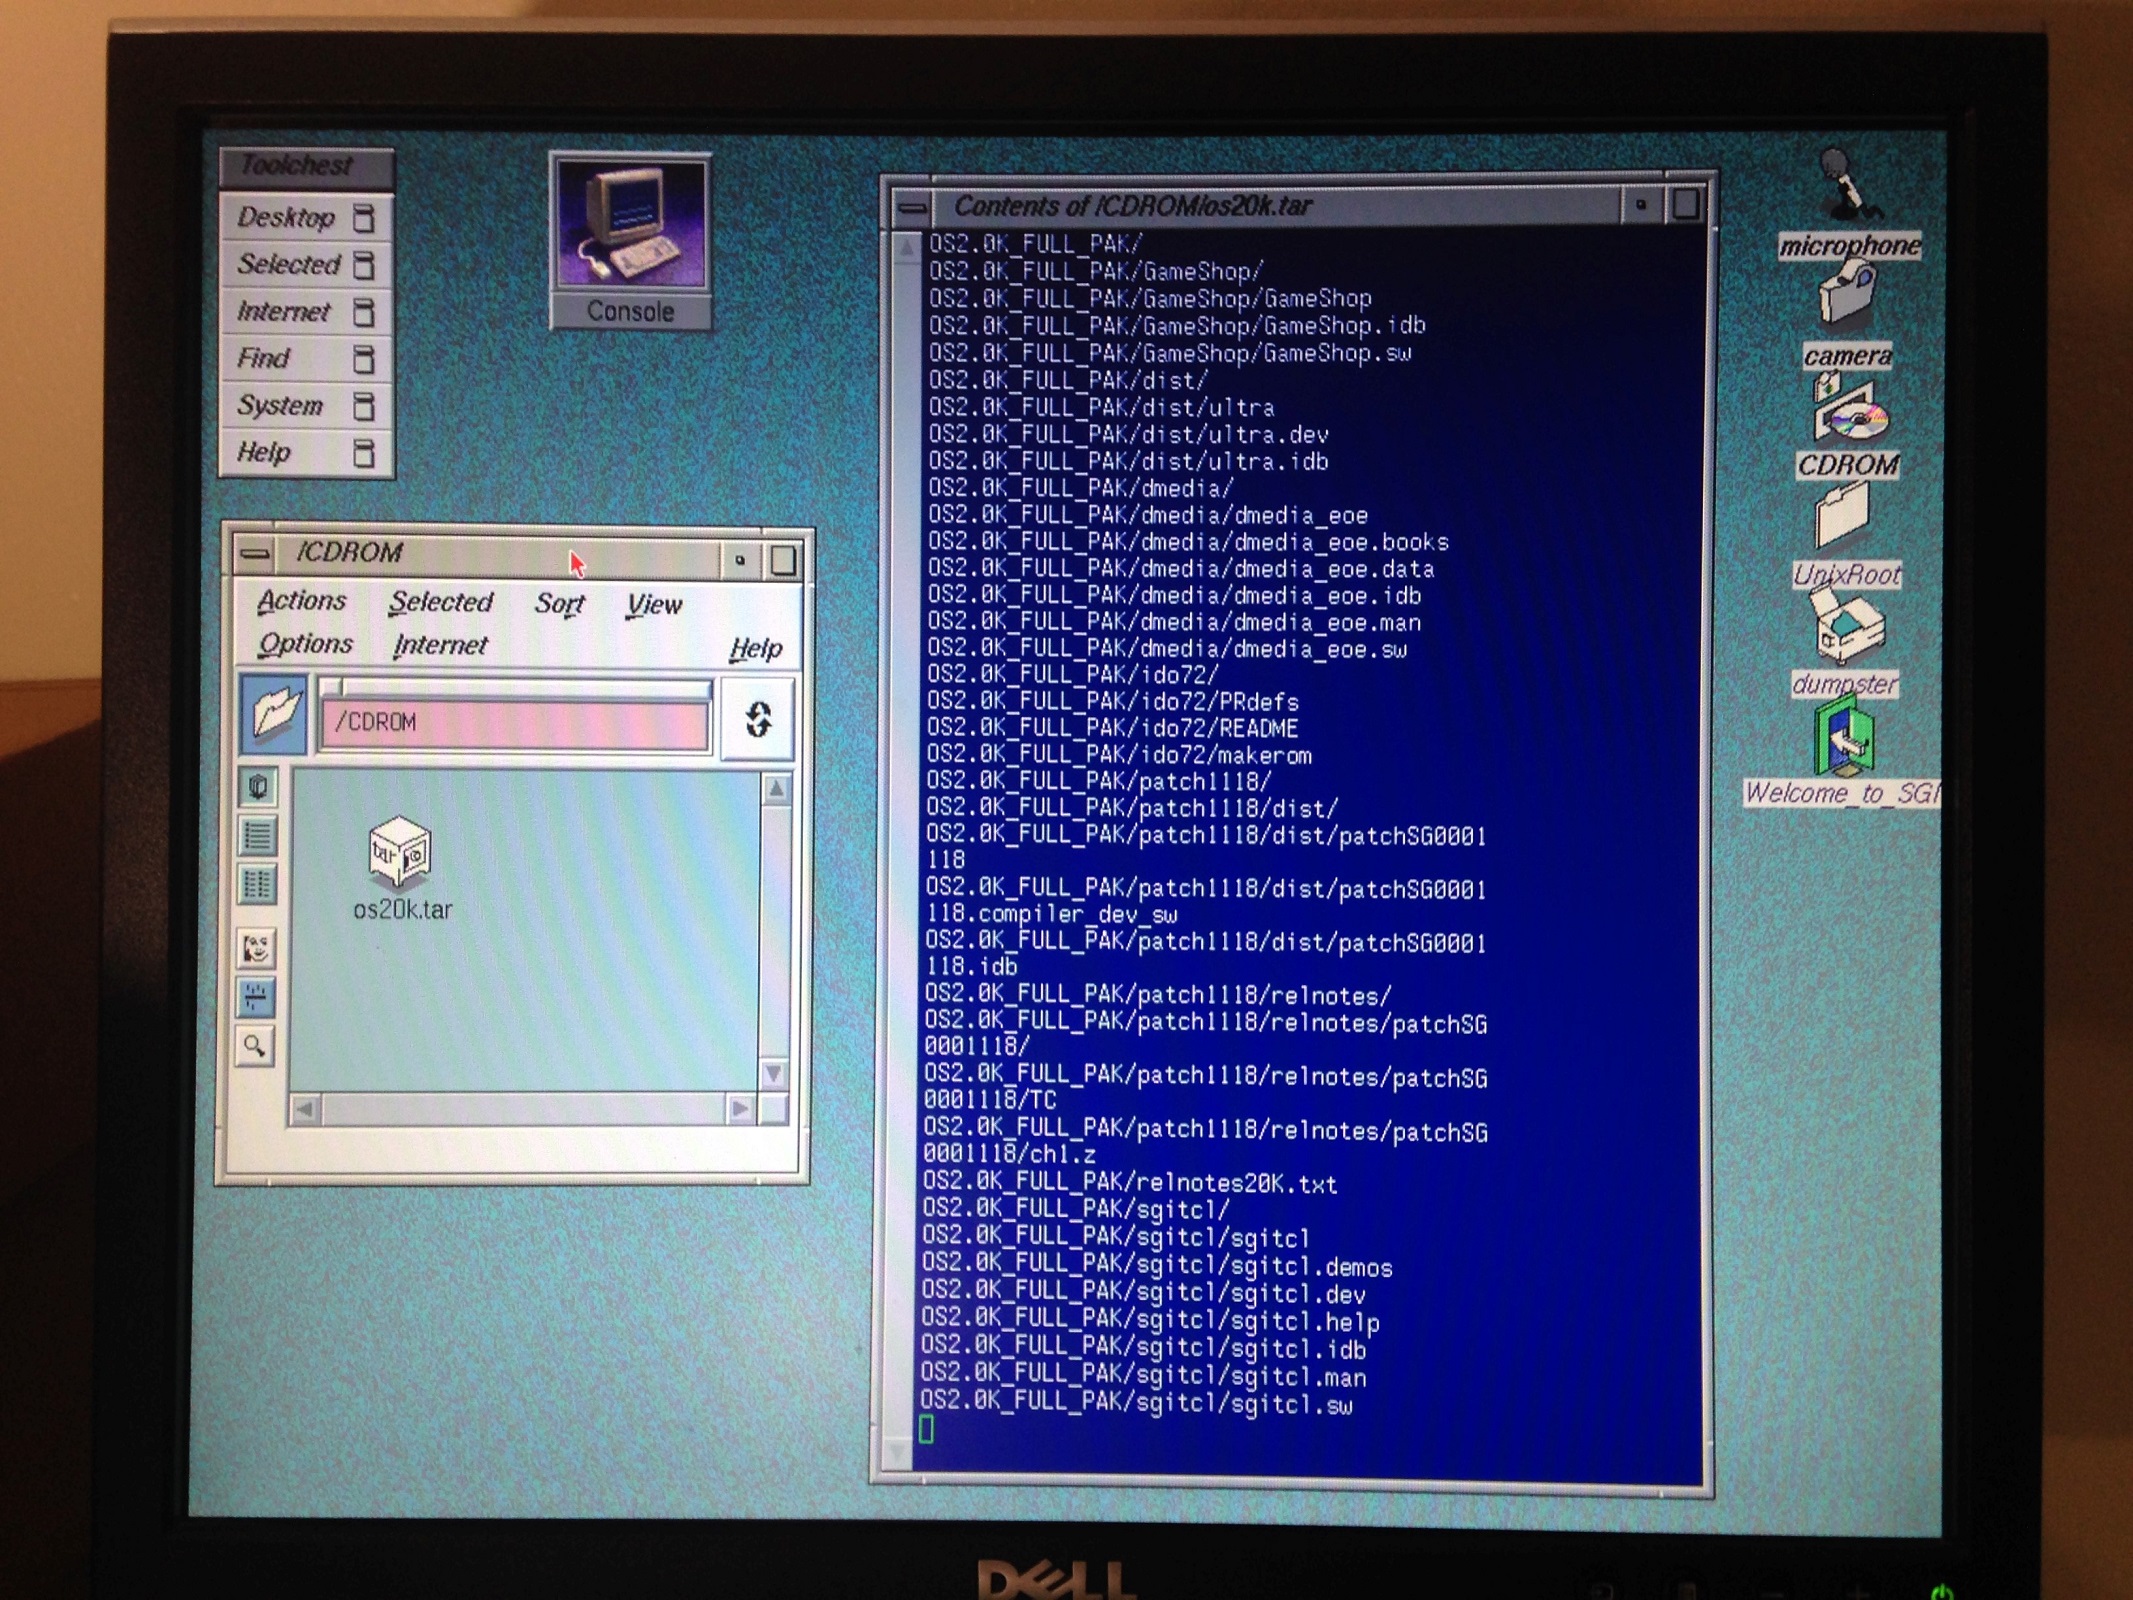Viewport: 2133px width, 1600px height.
Task: Open the Sort menu in /CDROM window
Action: coord(559,604)
